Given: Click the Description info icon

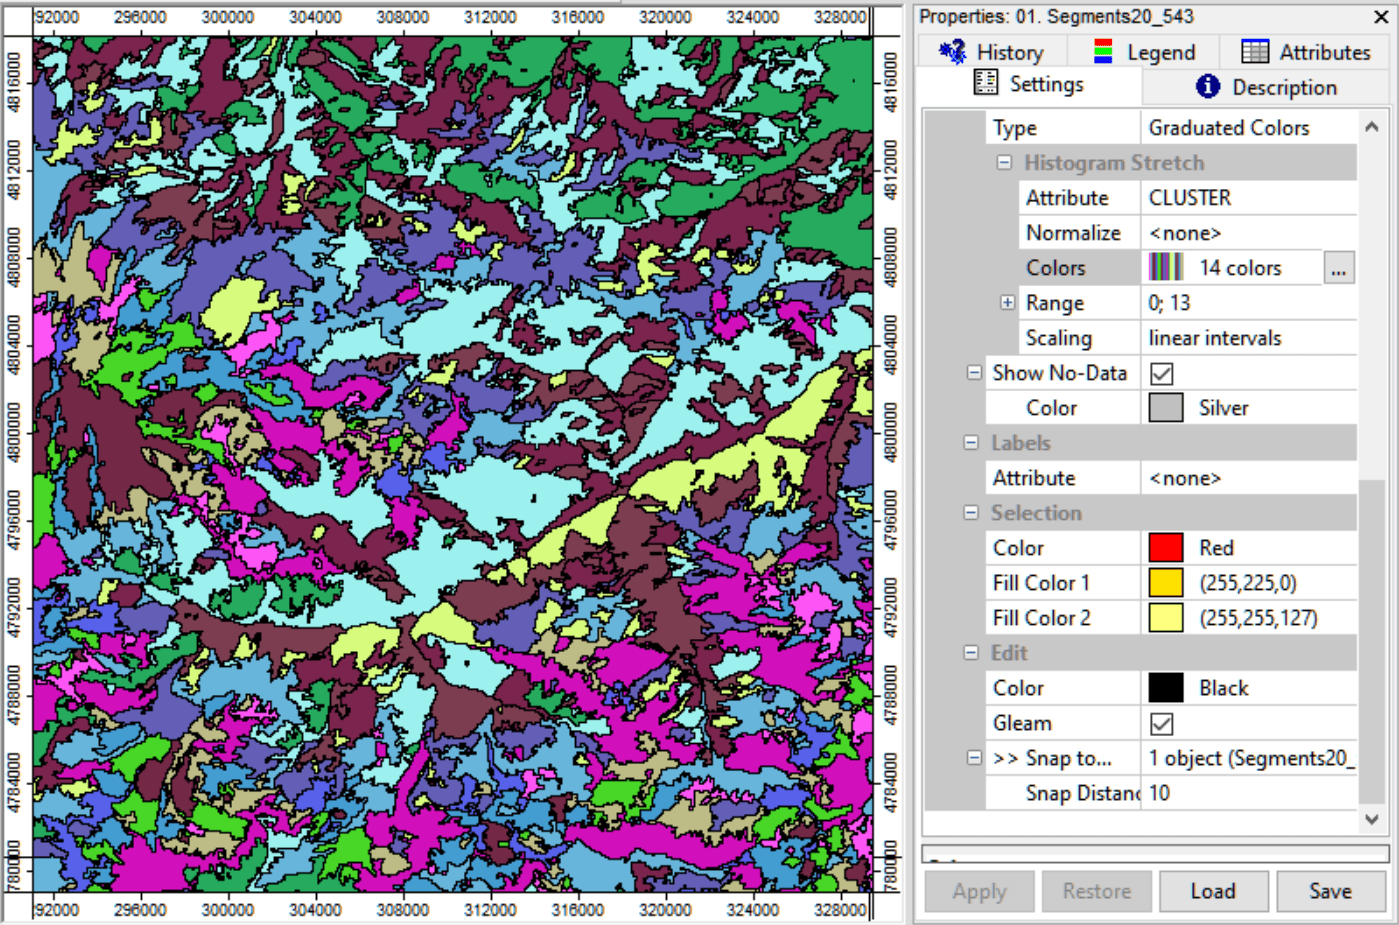Looking at the screenshot, I should (1207, 87).
